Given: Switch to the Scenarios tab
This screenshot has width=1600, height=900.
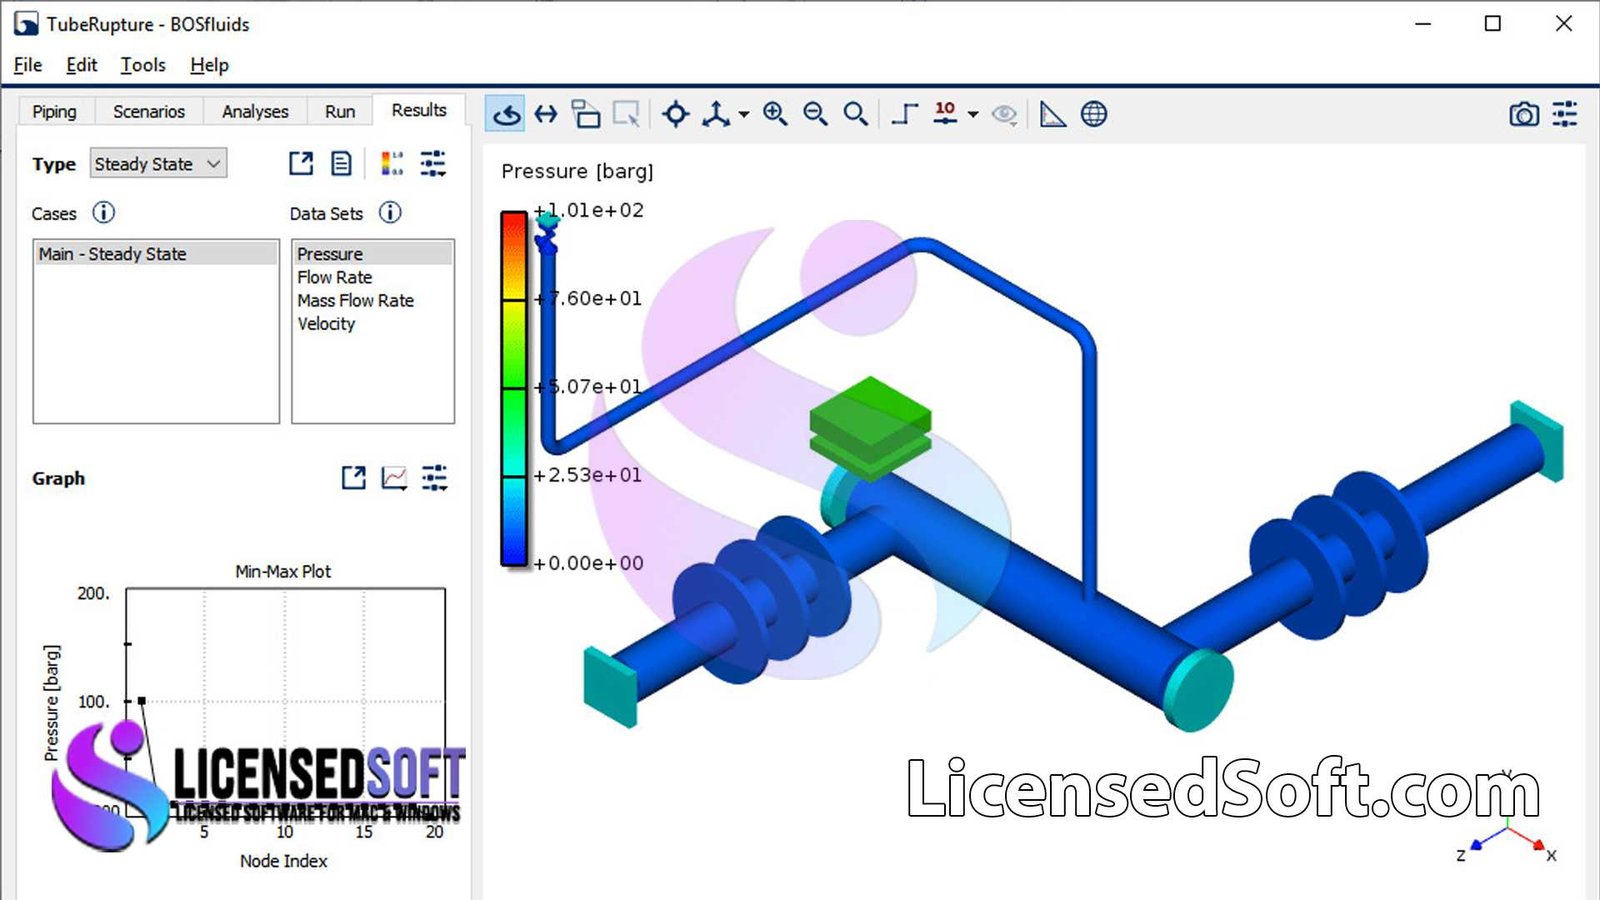Looking at the screenshot, I should point(148,111).
